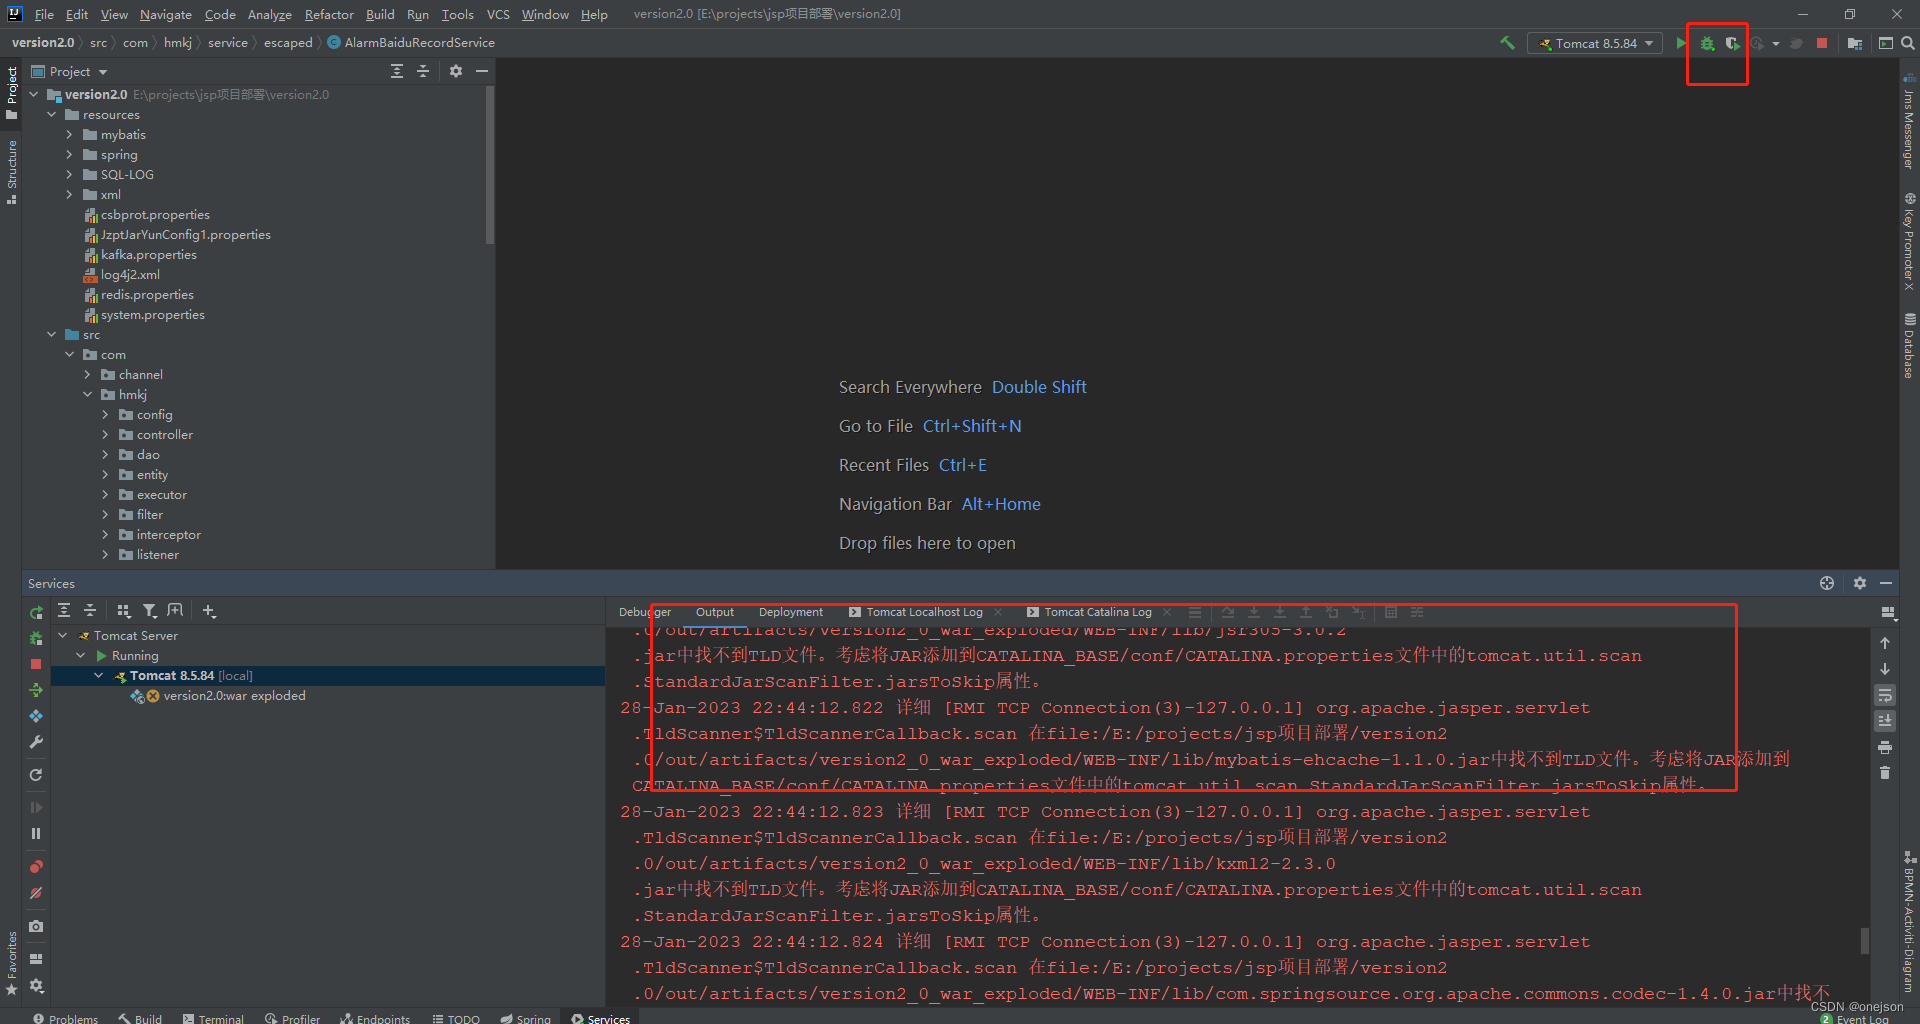The width and height of the screenshot is (1920, 1024).
Task: Start debugging with the green bug icon
Action: tap(1707, 43)
